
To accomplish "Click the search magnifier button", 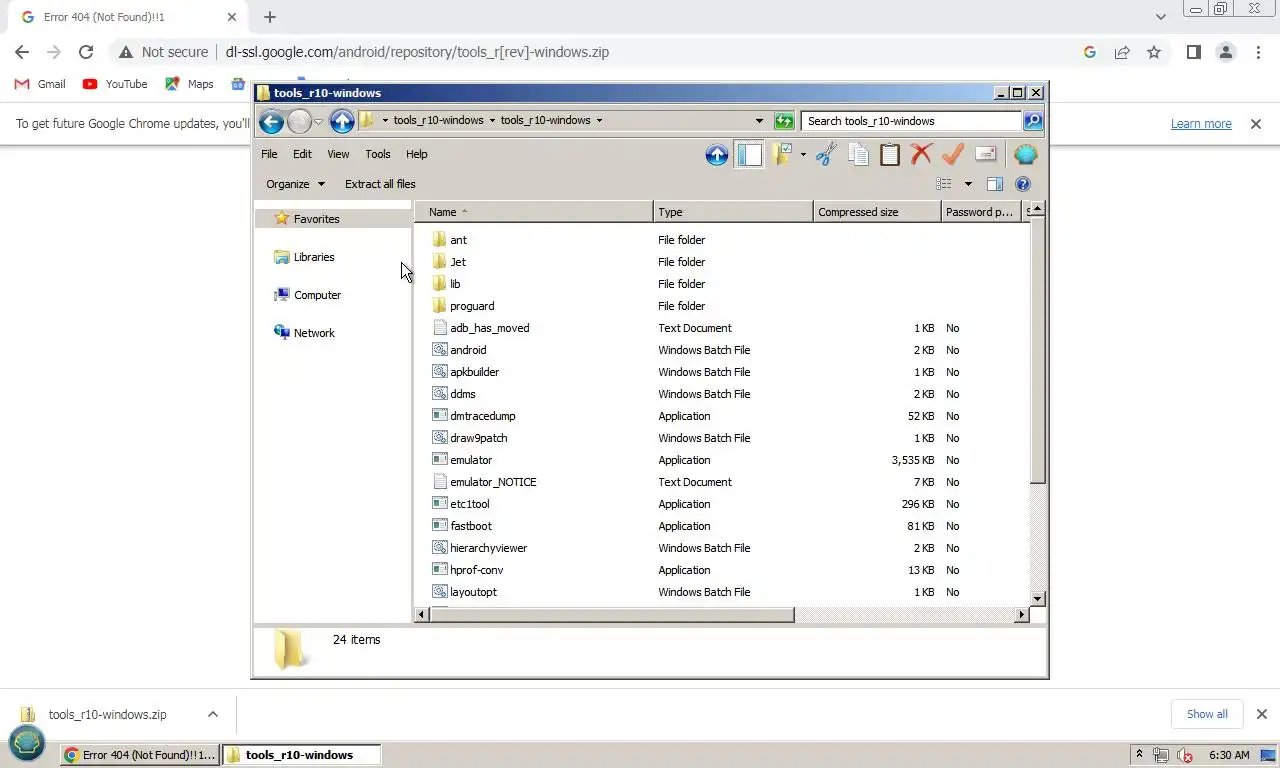I will click(1033, 121).
